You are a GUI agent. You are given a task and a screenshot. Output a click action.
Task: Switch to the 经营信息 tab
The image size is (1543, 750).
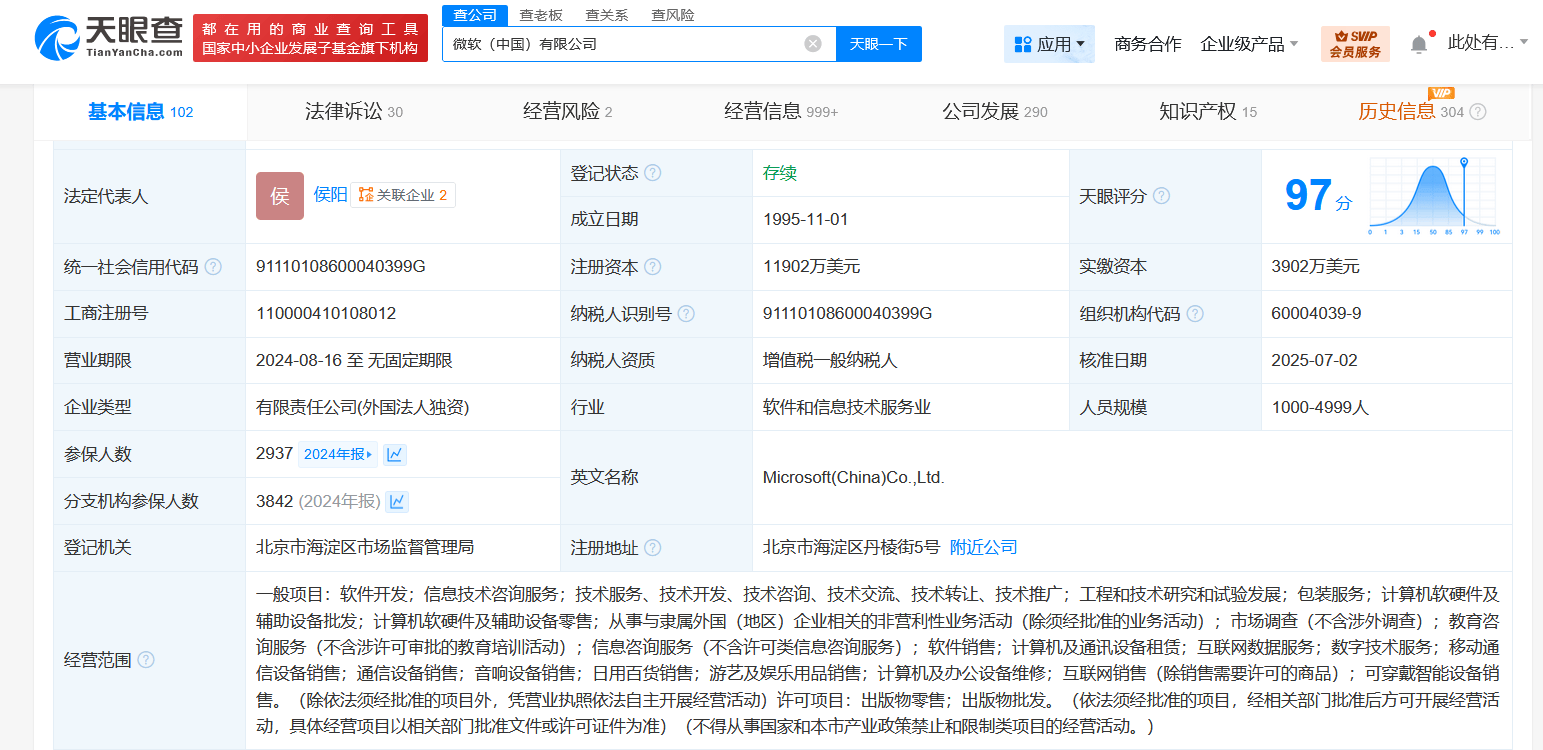[781, 112]
